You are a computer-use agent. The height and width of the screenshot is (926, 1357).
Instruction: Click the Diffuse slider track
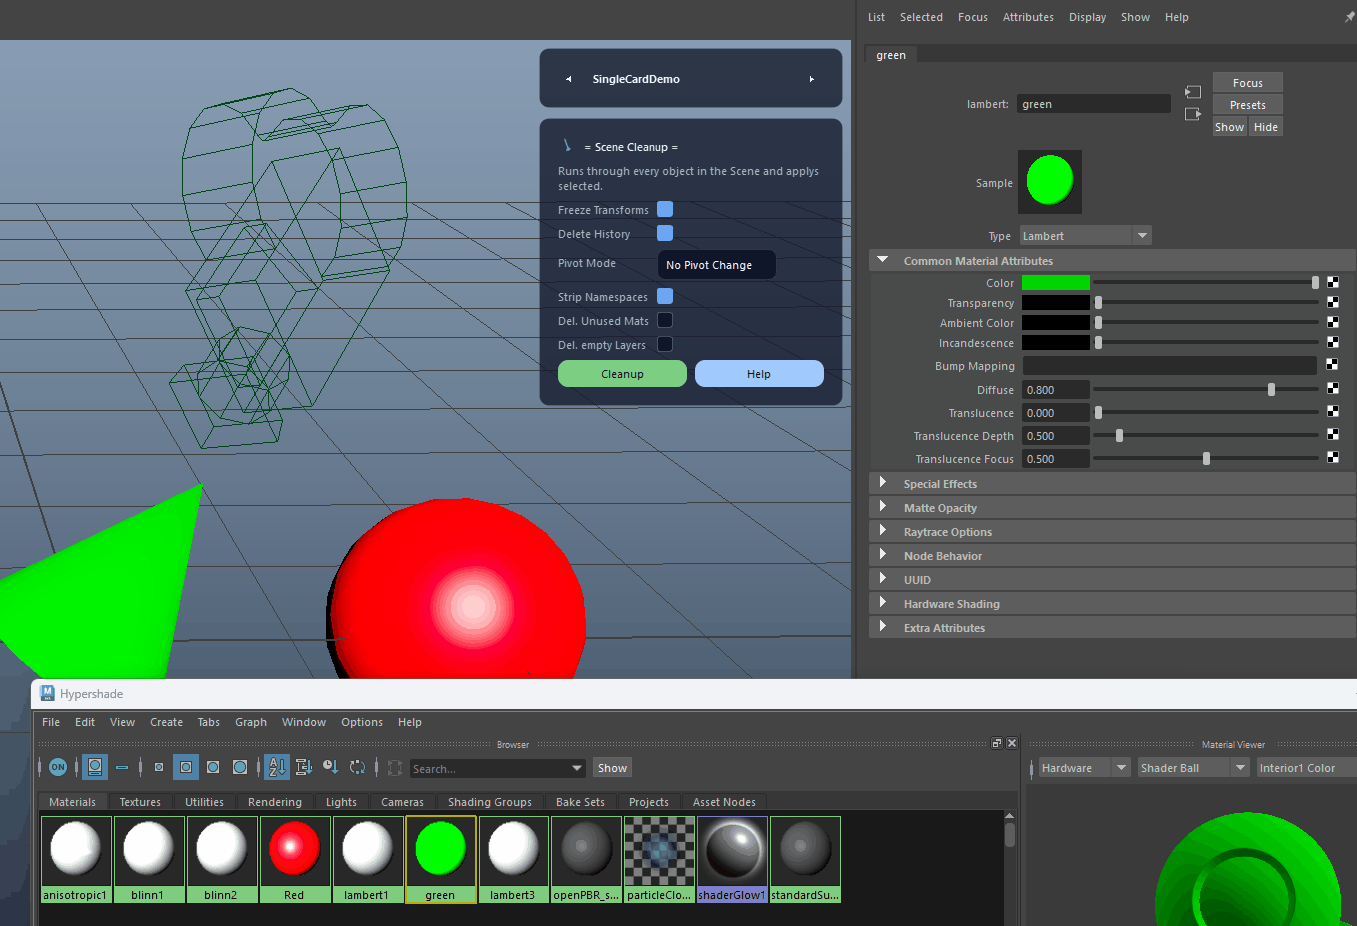point(1206,389)
